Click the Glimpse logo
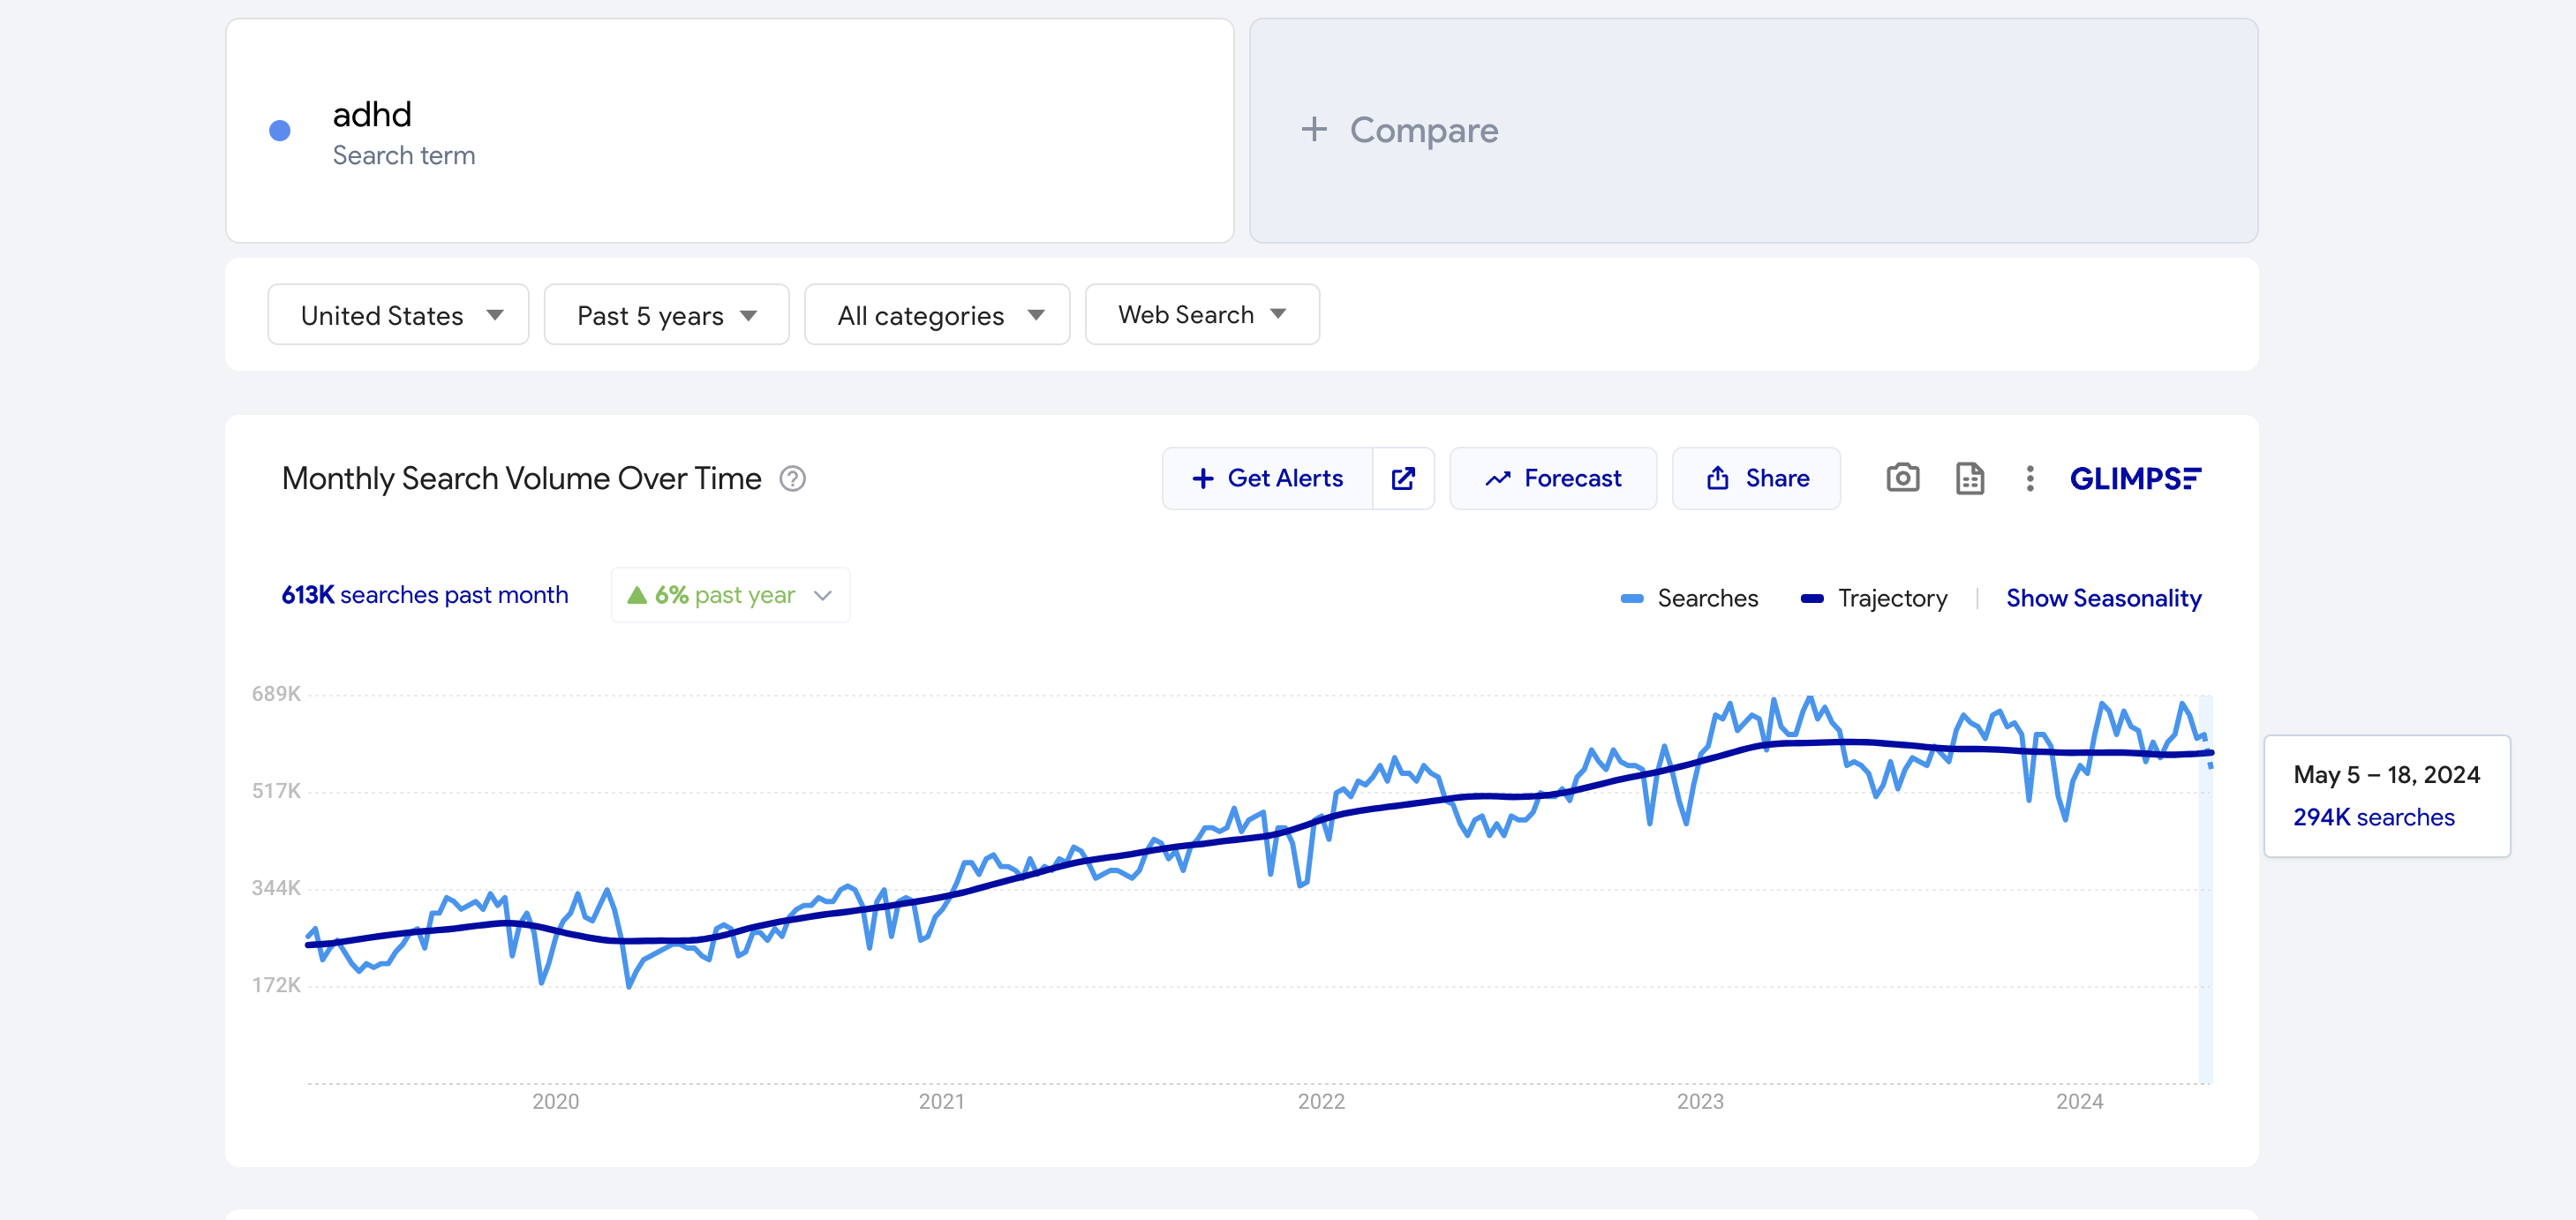Viewport: 2576px width, 1220px height. (2135, 478)
